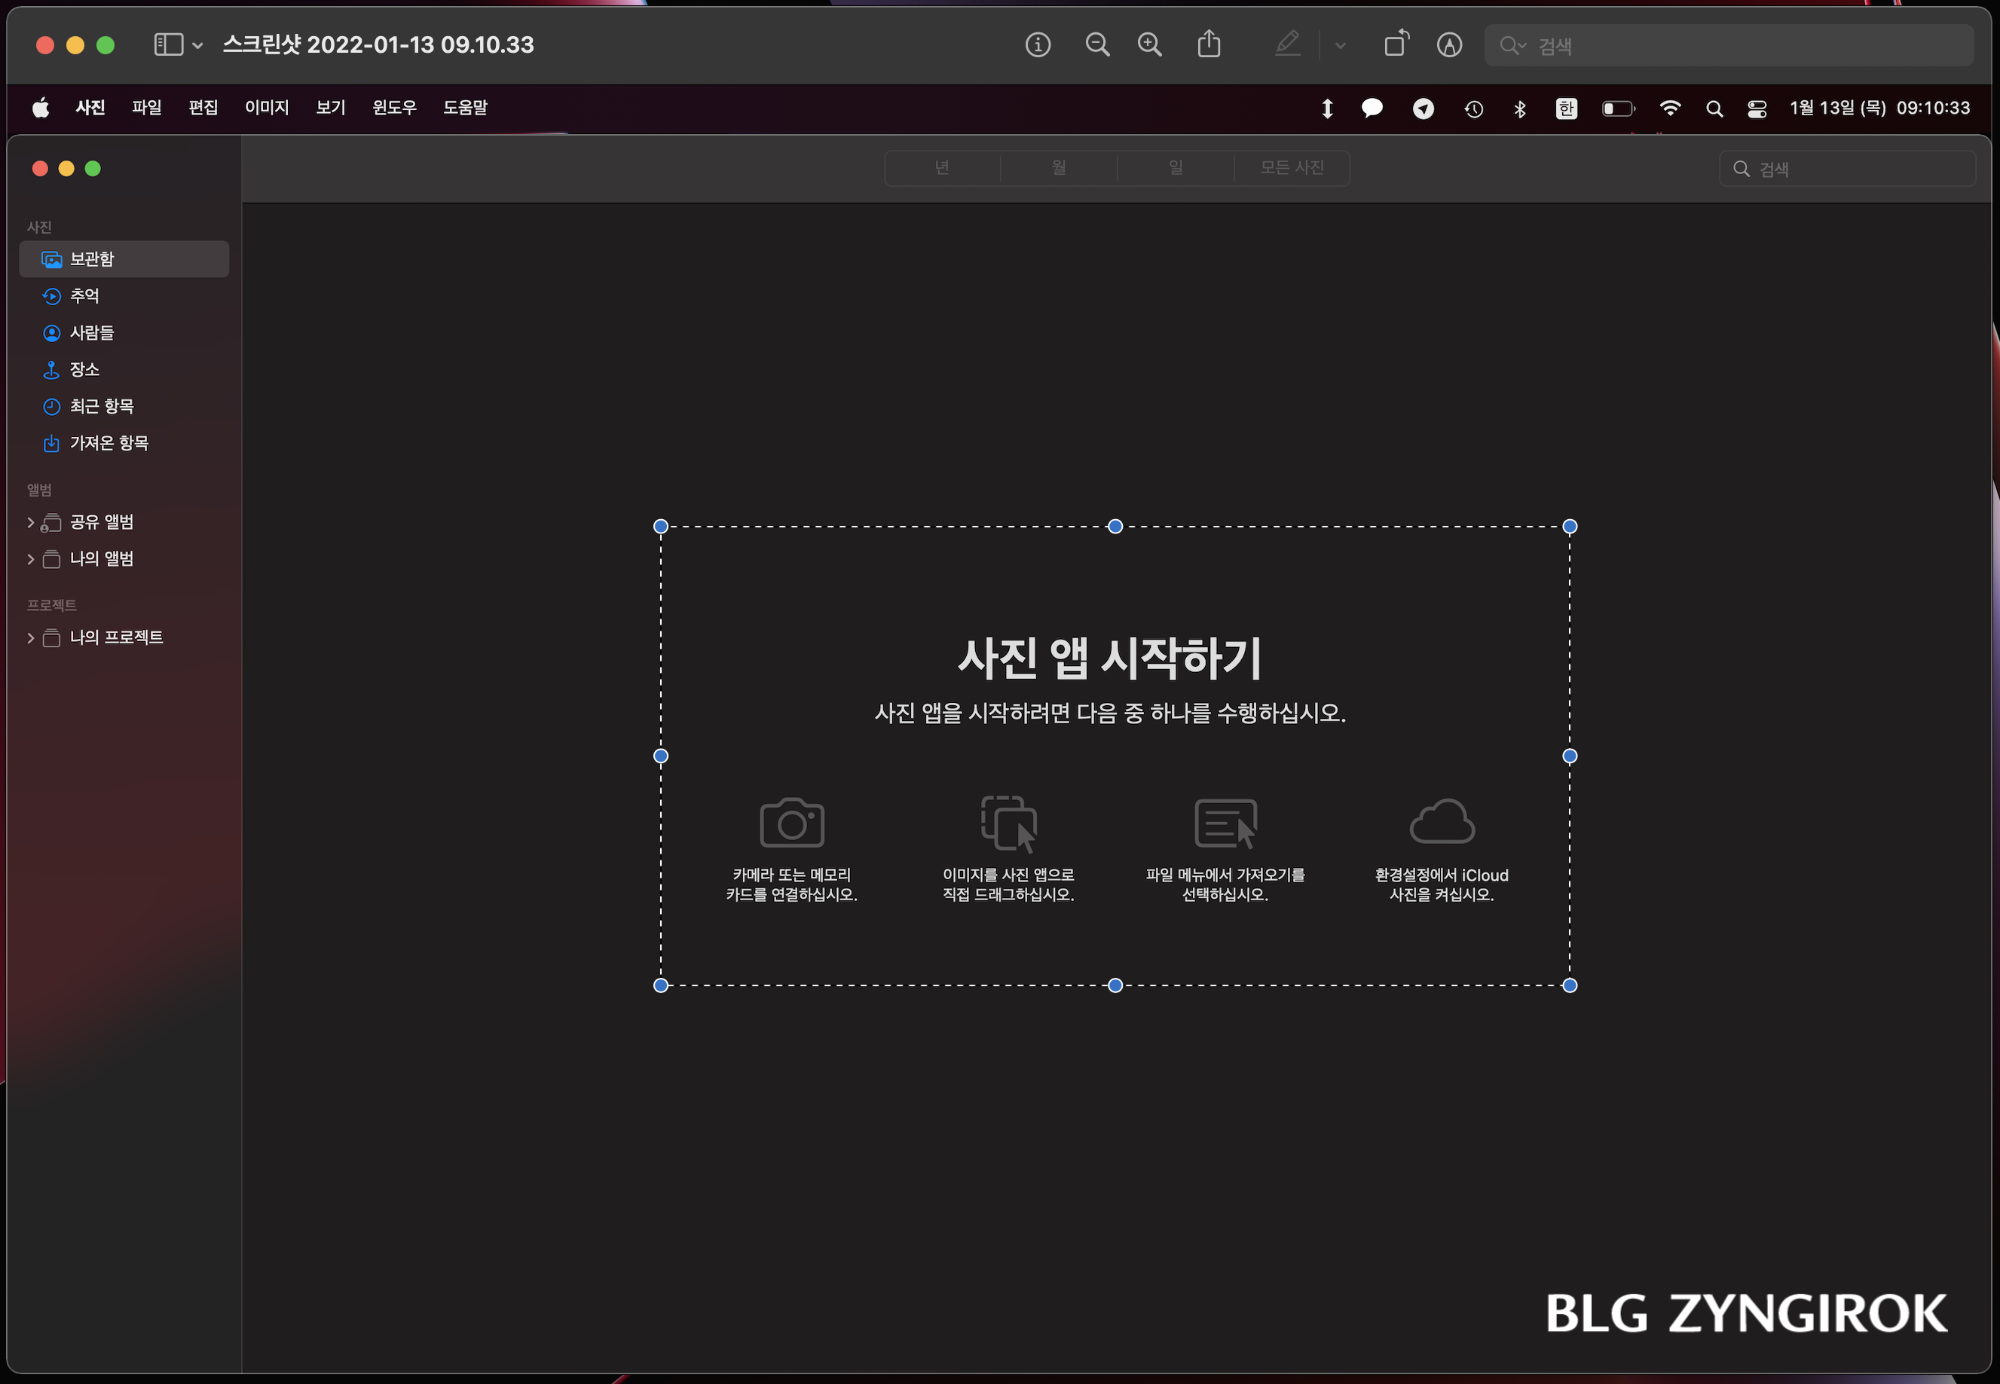Zoom in with the magnifier plus icon
2000x1384 pixels.
click(1149, 45)
